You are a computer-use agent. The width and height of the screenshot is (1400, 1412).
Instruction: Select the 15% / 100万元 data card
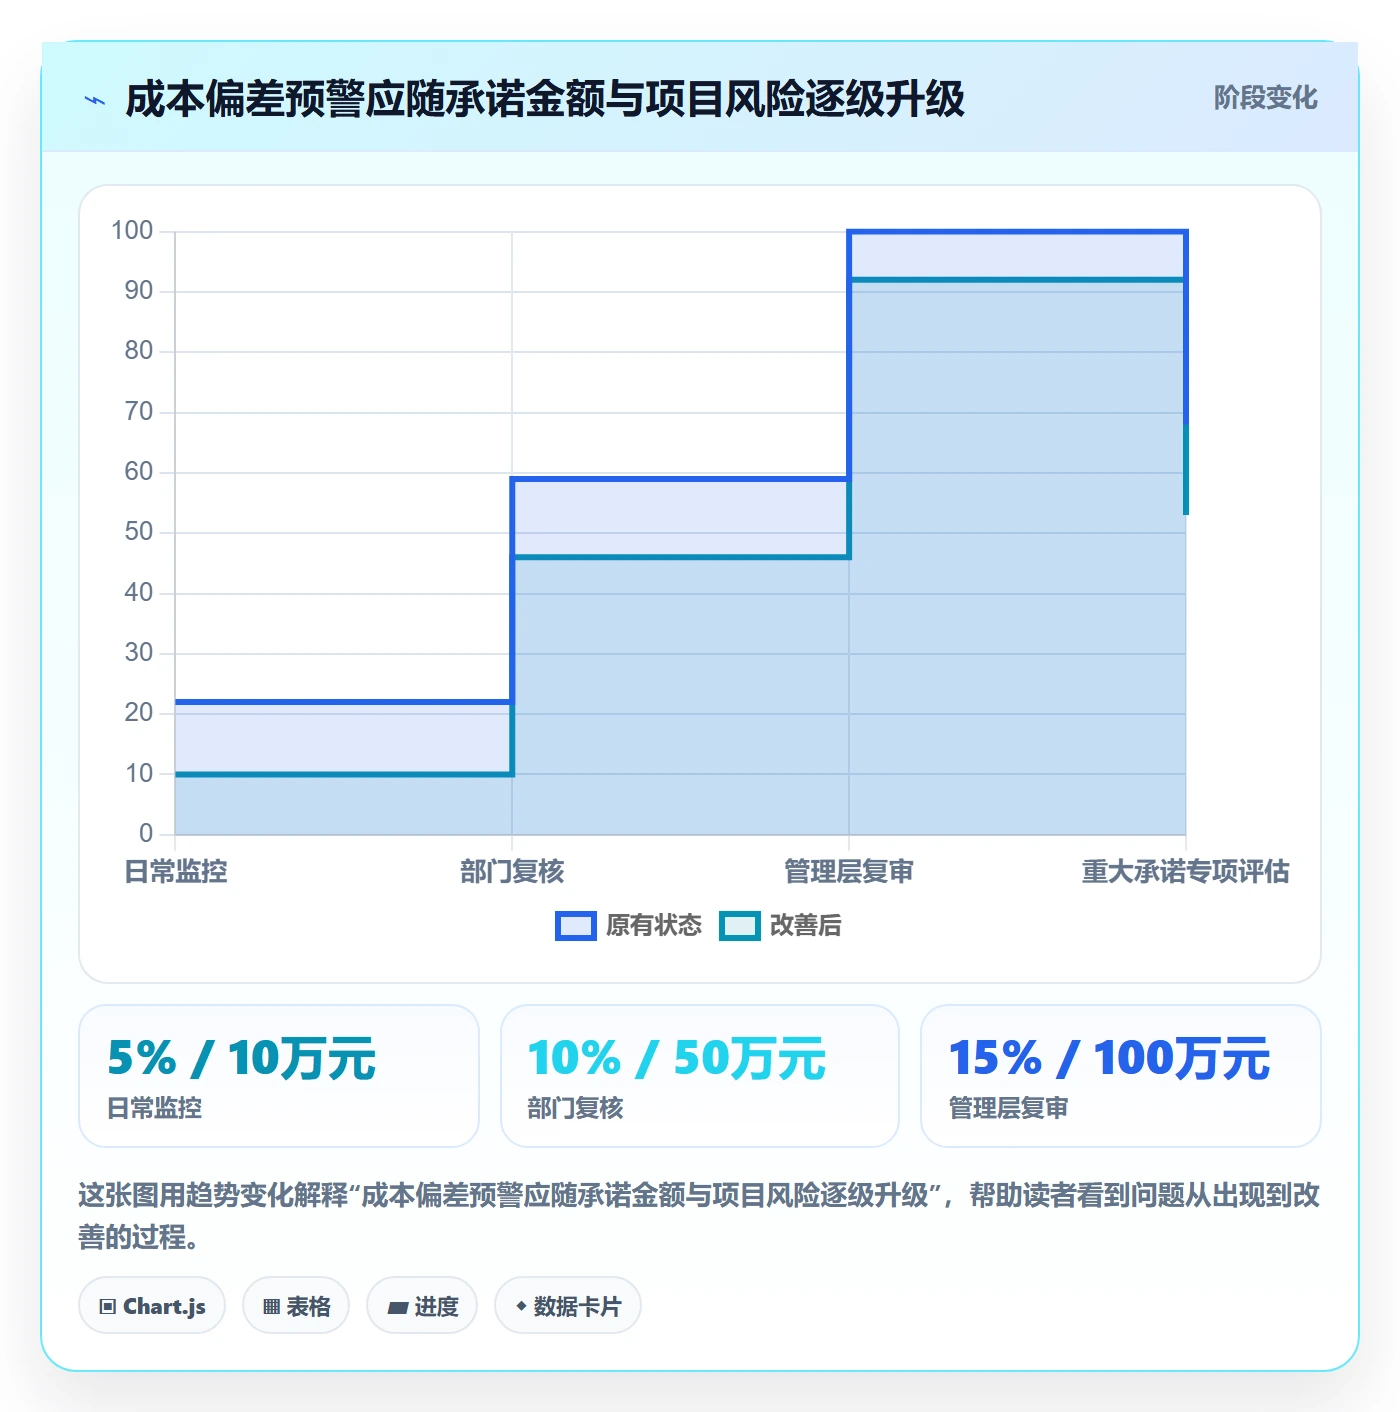click(x=1121, y=1076)
